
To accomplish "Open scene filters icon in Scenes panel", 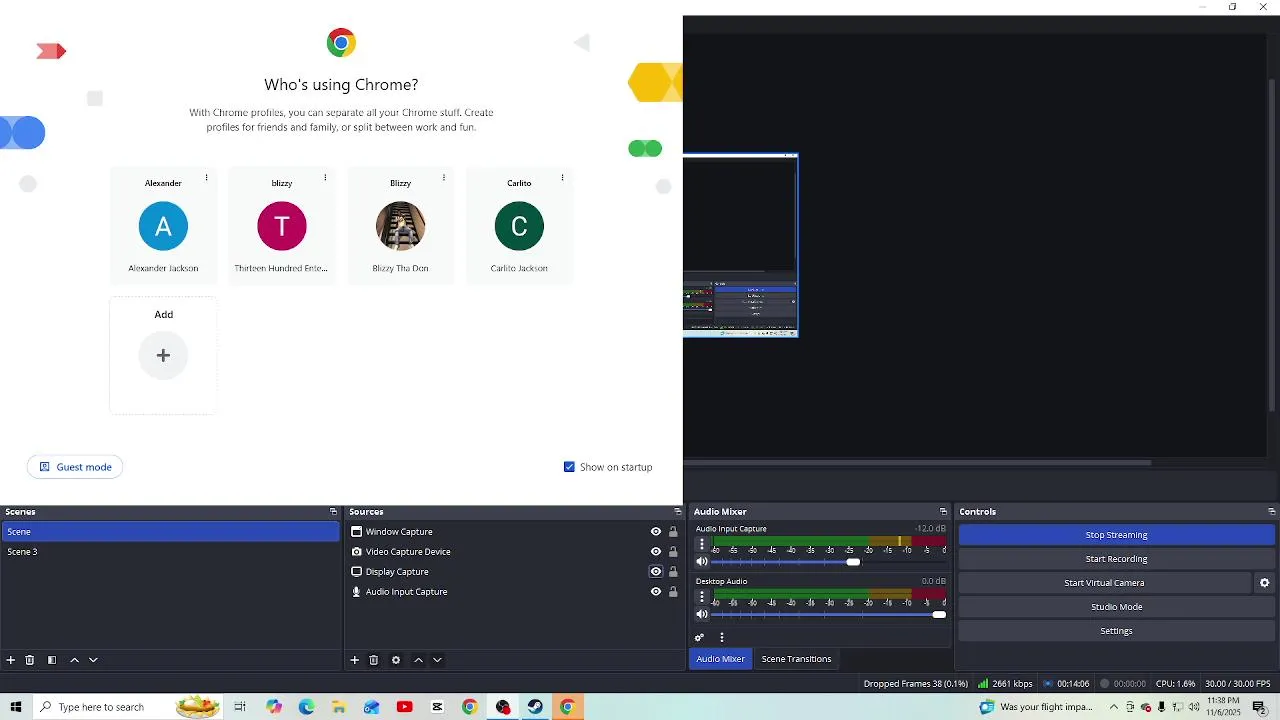I will coord(52,660).
